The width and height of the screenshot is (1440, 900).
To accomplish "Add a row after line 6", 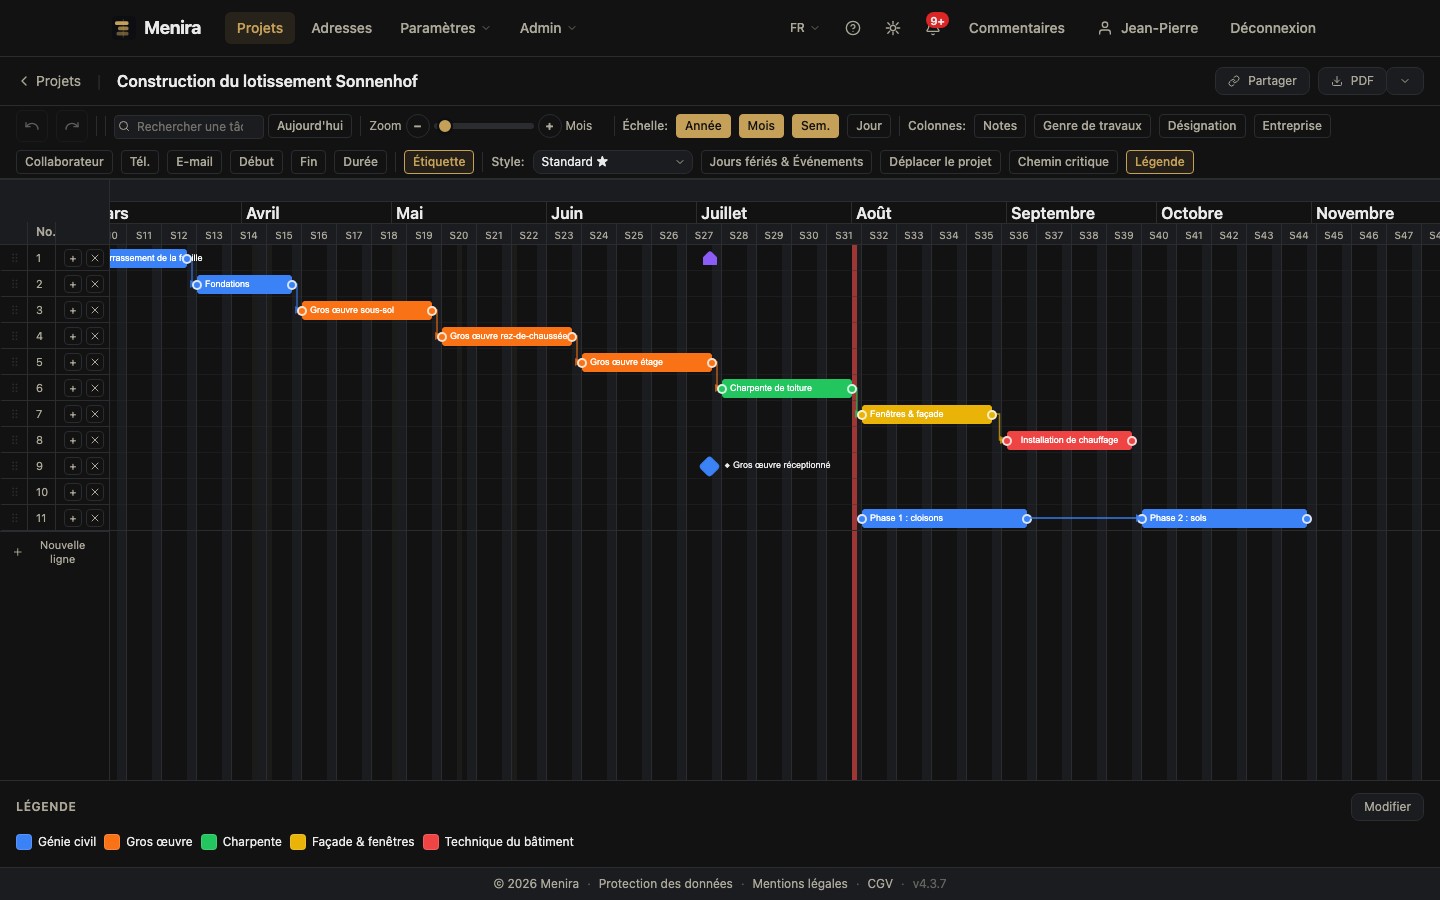I will click(72, 388).
